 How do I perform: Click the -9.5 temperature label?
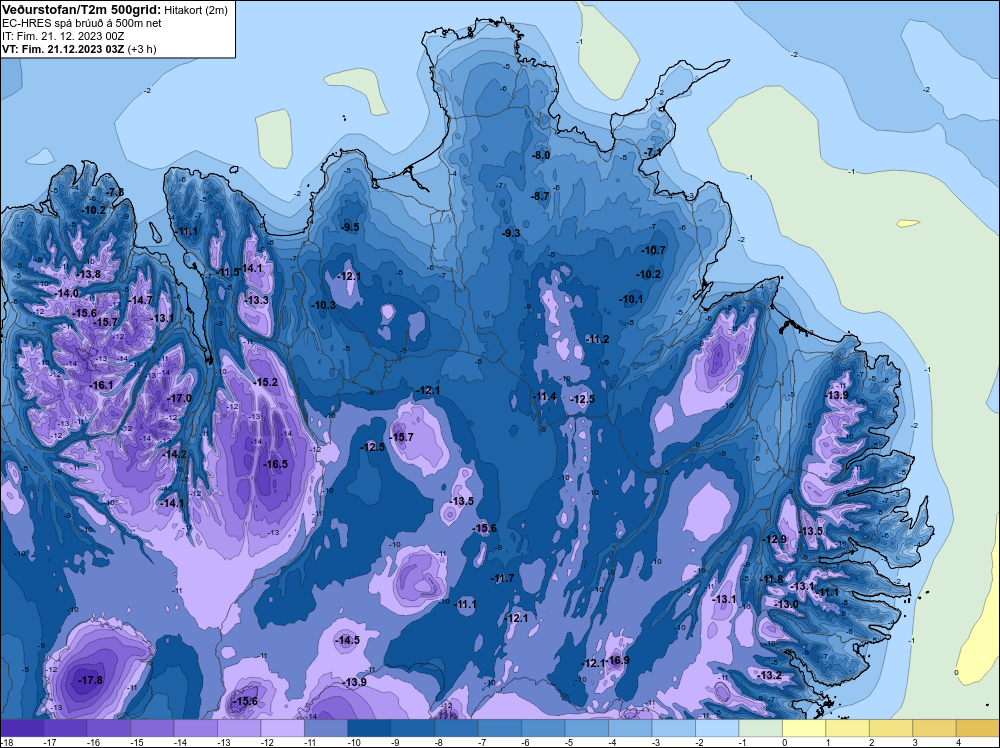tap(349, 228)
